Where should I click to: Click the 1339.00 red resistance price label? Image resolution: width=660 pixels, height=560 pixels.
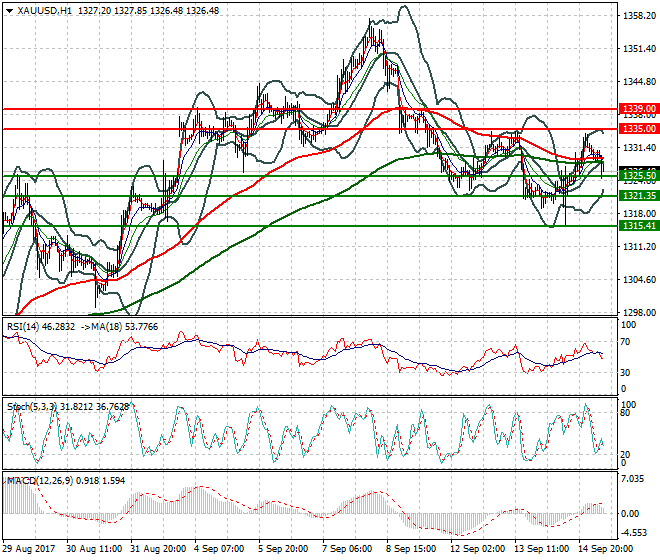[639, 109]
